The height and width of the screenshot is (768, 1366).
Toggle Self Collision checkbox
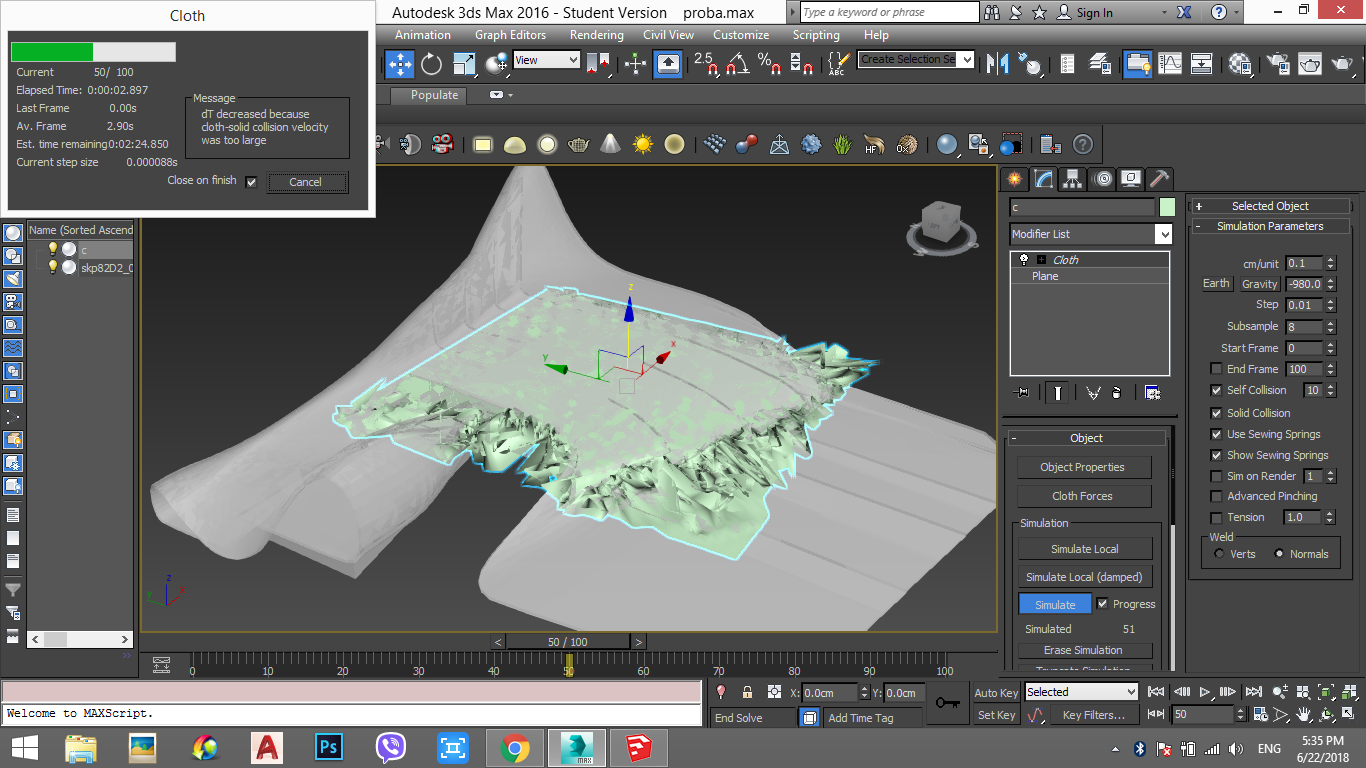pyautogui.click(x=1216, y=390)
